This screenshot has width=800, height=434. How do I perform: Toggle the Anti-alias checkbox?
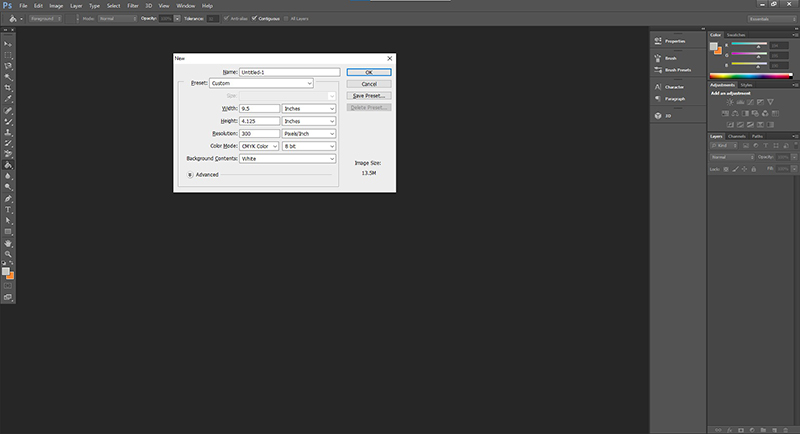227,18
